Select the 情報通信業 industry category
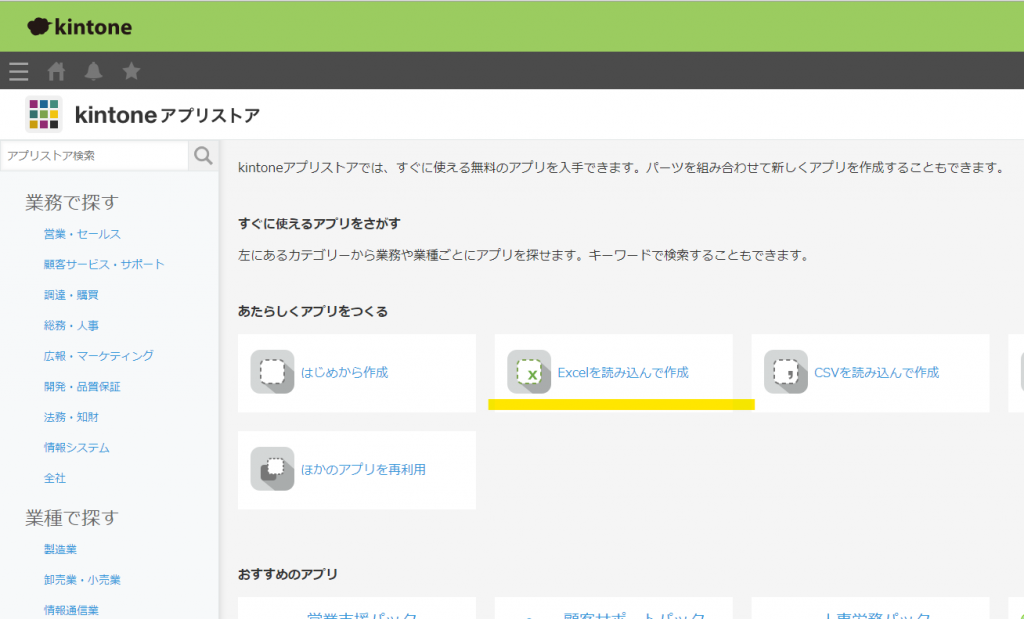This screenshot has width=1024, height=619. click(x=71, y=611)
